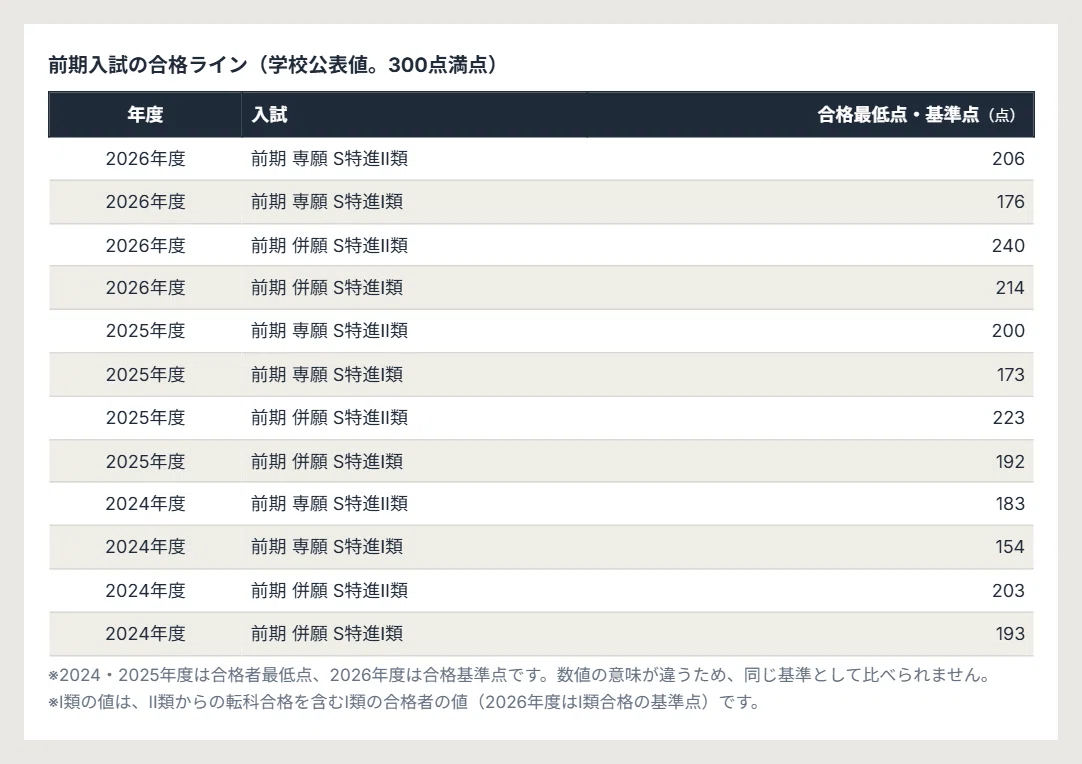This screenshot has height=764, width=1082.
Task: Select score 223 in the table
Action: coord(1008,418)
